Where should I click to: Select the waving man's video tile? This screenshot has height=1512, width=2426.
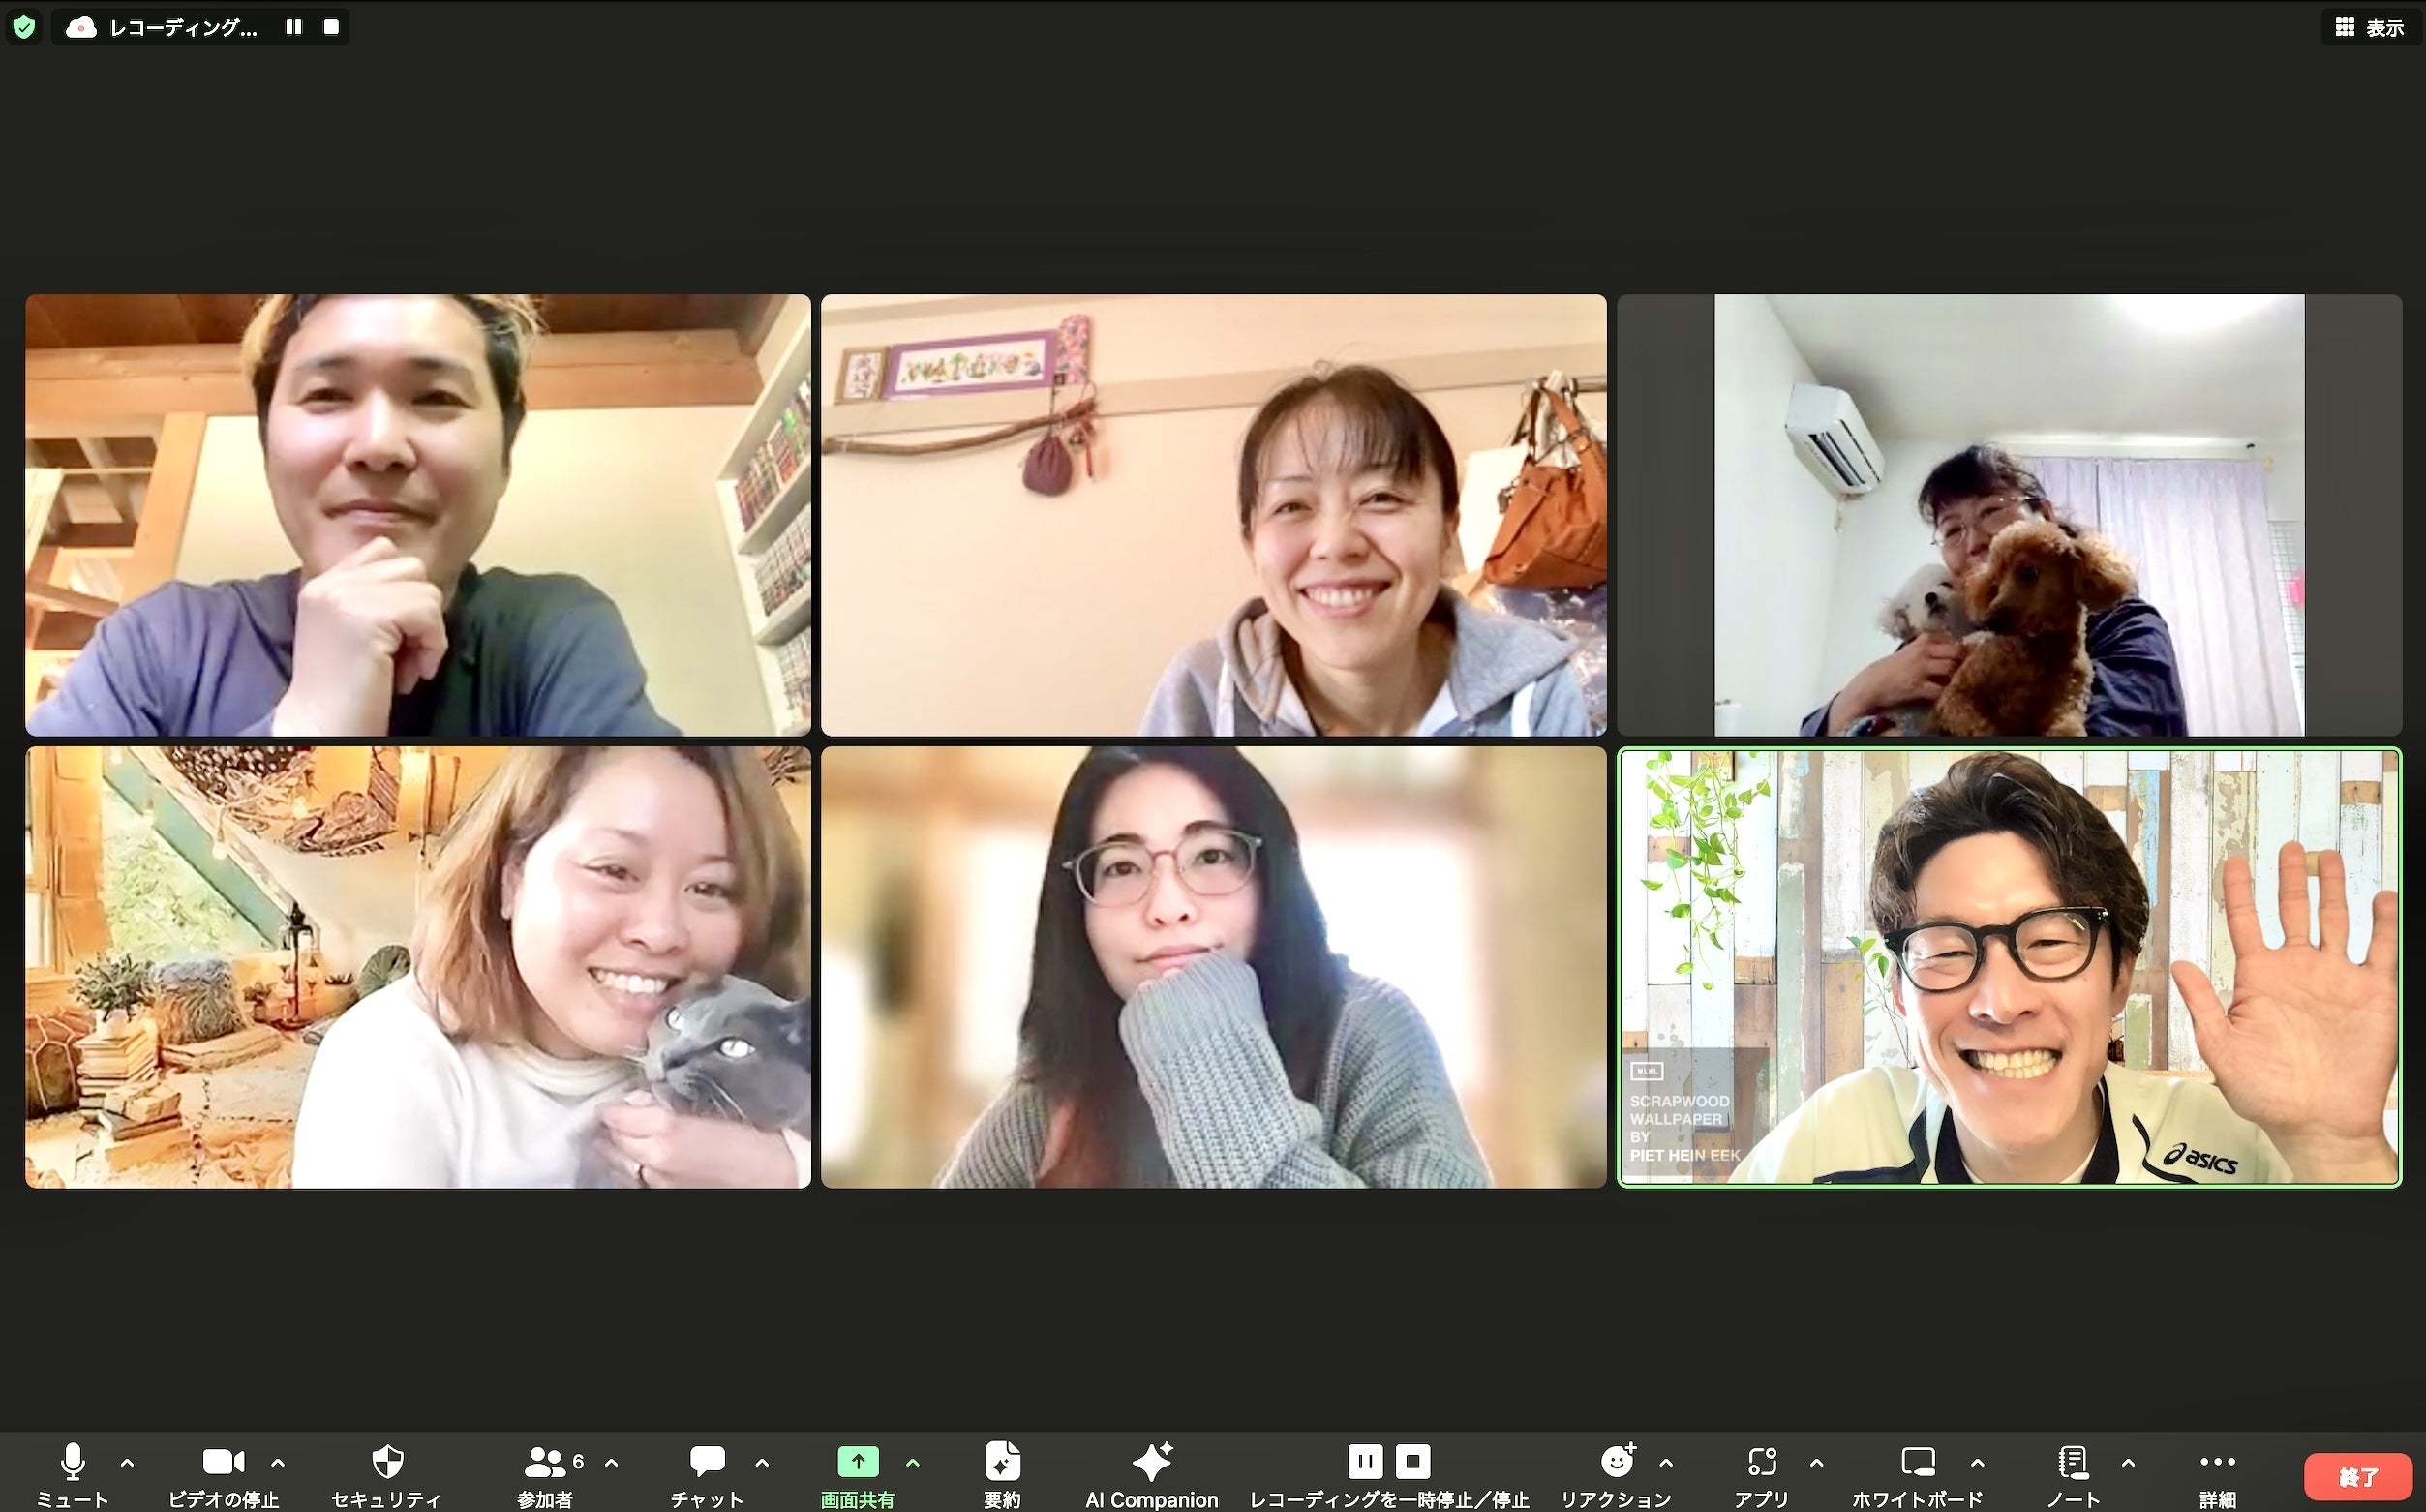click(x=2009, y=967)
